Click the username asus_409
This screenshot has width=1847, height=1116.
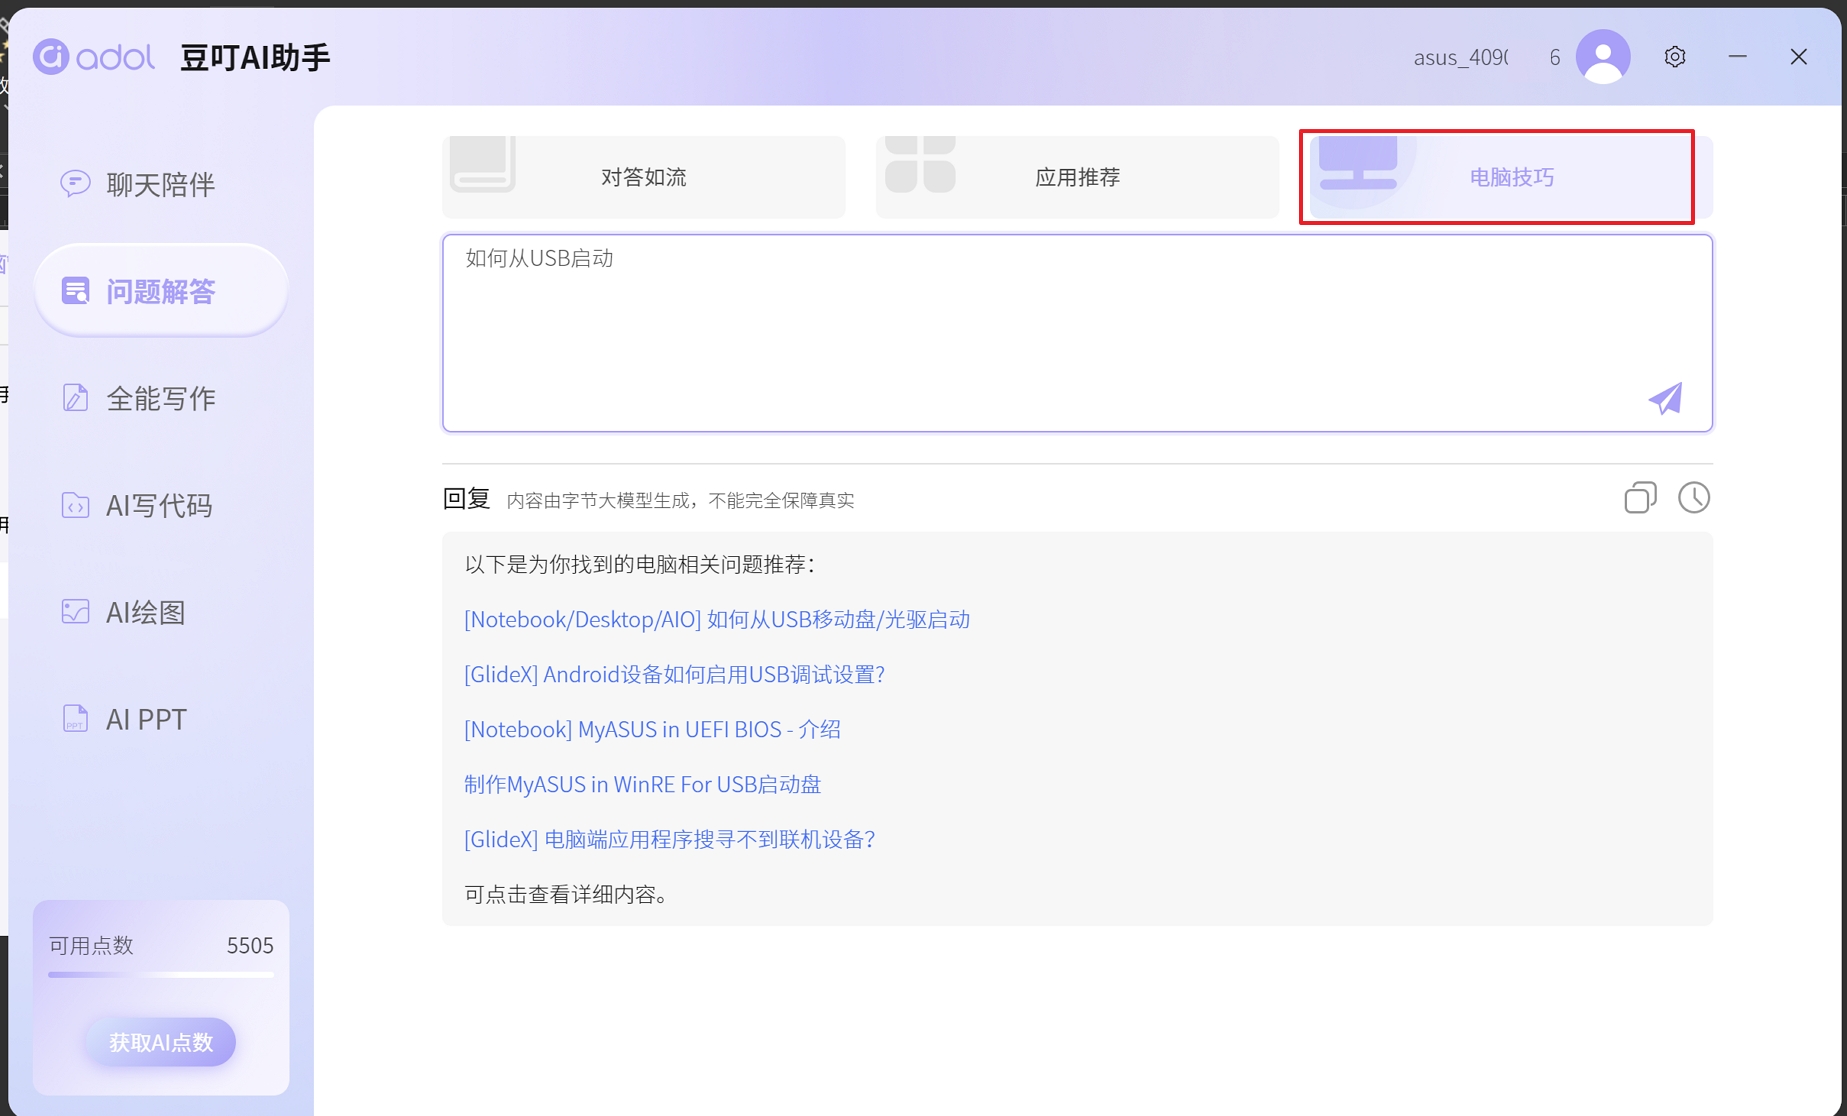tap(1461, 57)
